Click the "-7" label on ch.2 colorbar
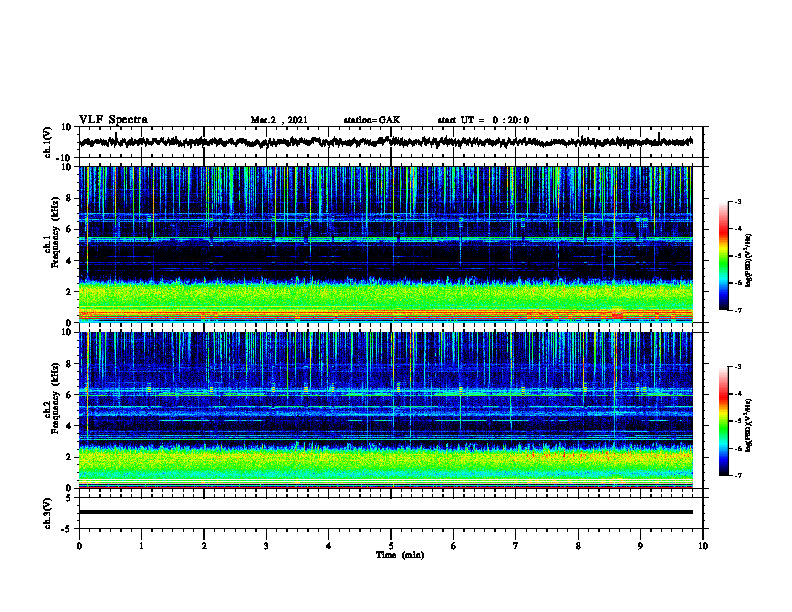This screenshot has width=792, height=612. (x=737, y=475)
